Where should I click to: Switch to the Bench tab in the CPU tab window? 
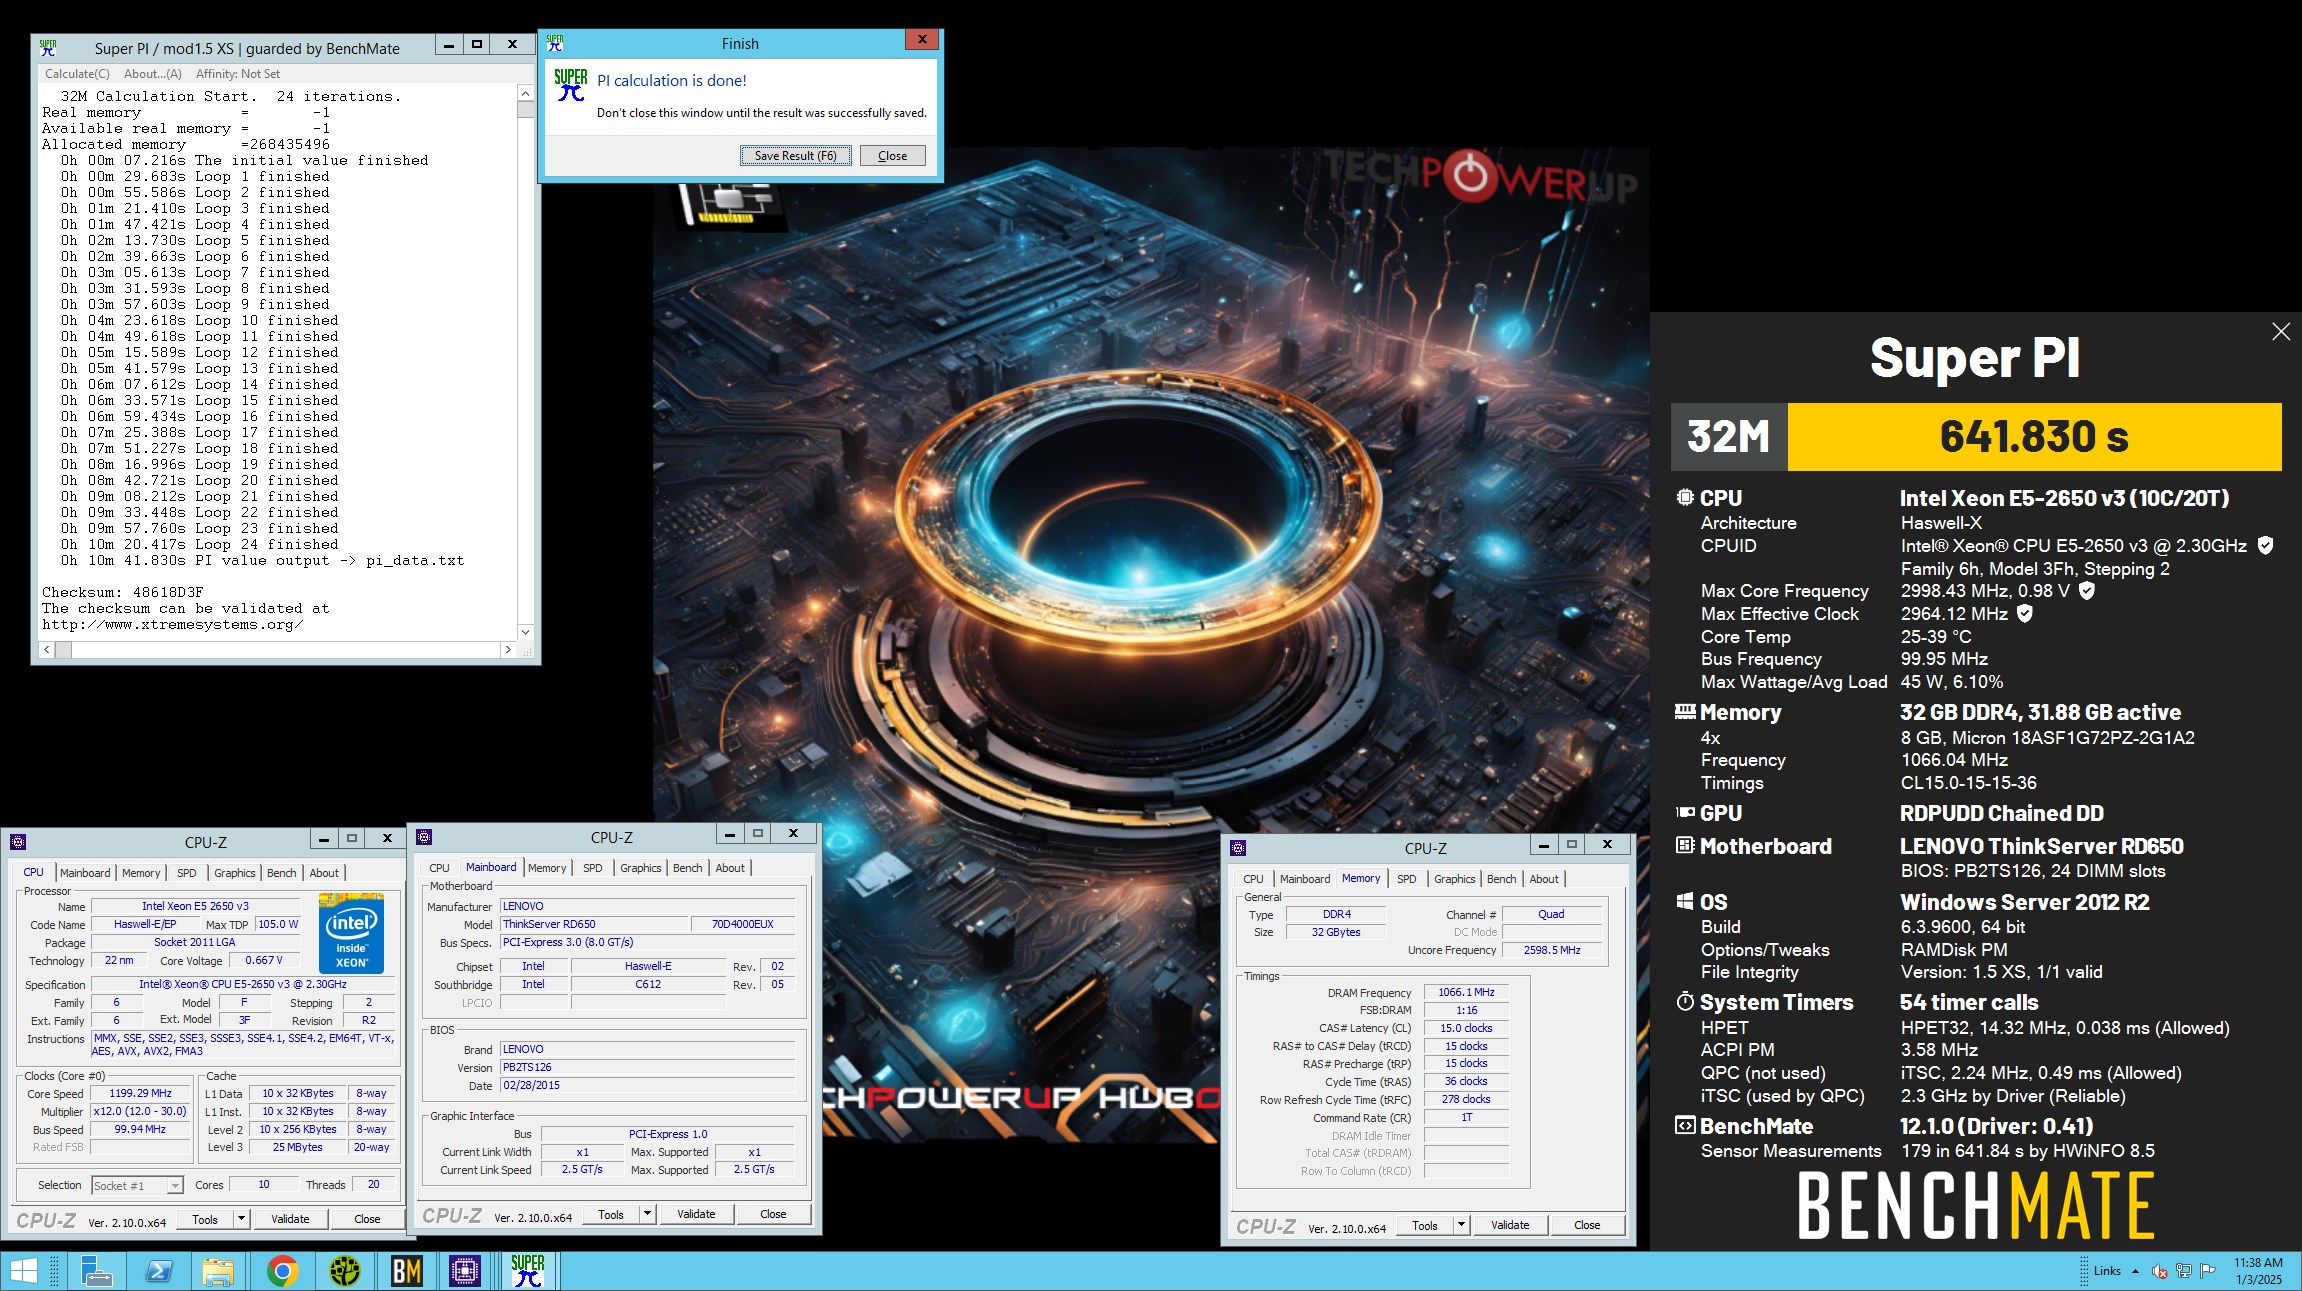click(x=282, y=873)
